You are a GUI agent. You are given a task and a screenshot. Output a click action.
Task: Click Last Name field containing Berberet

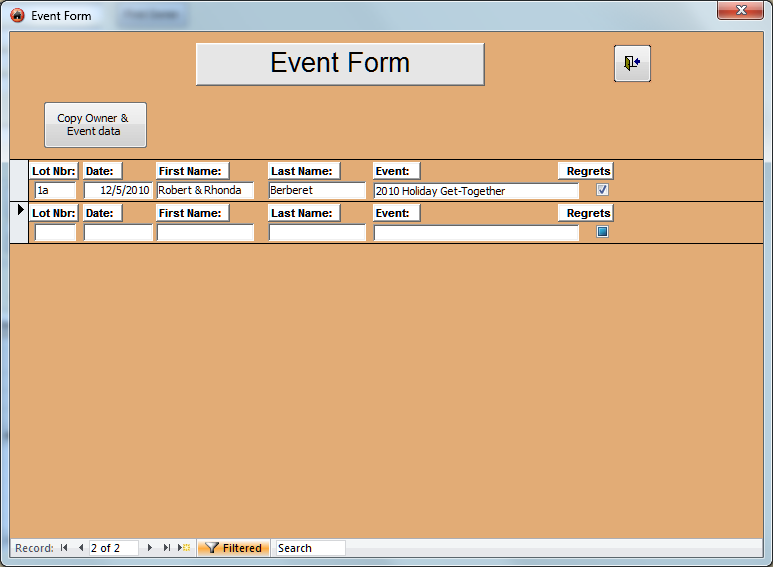tap(317, 191)
